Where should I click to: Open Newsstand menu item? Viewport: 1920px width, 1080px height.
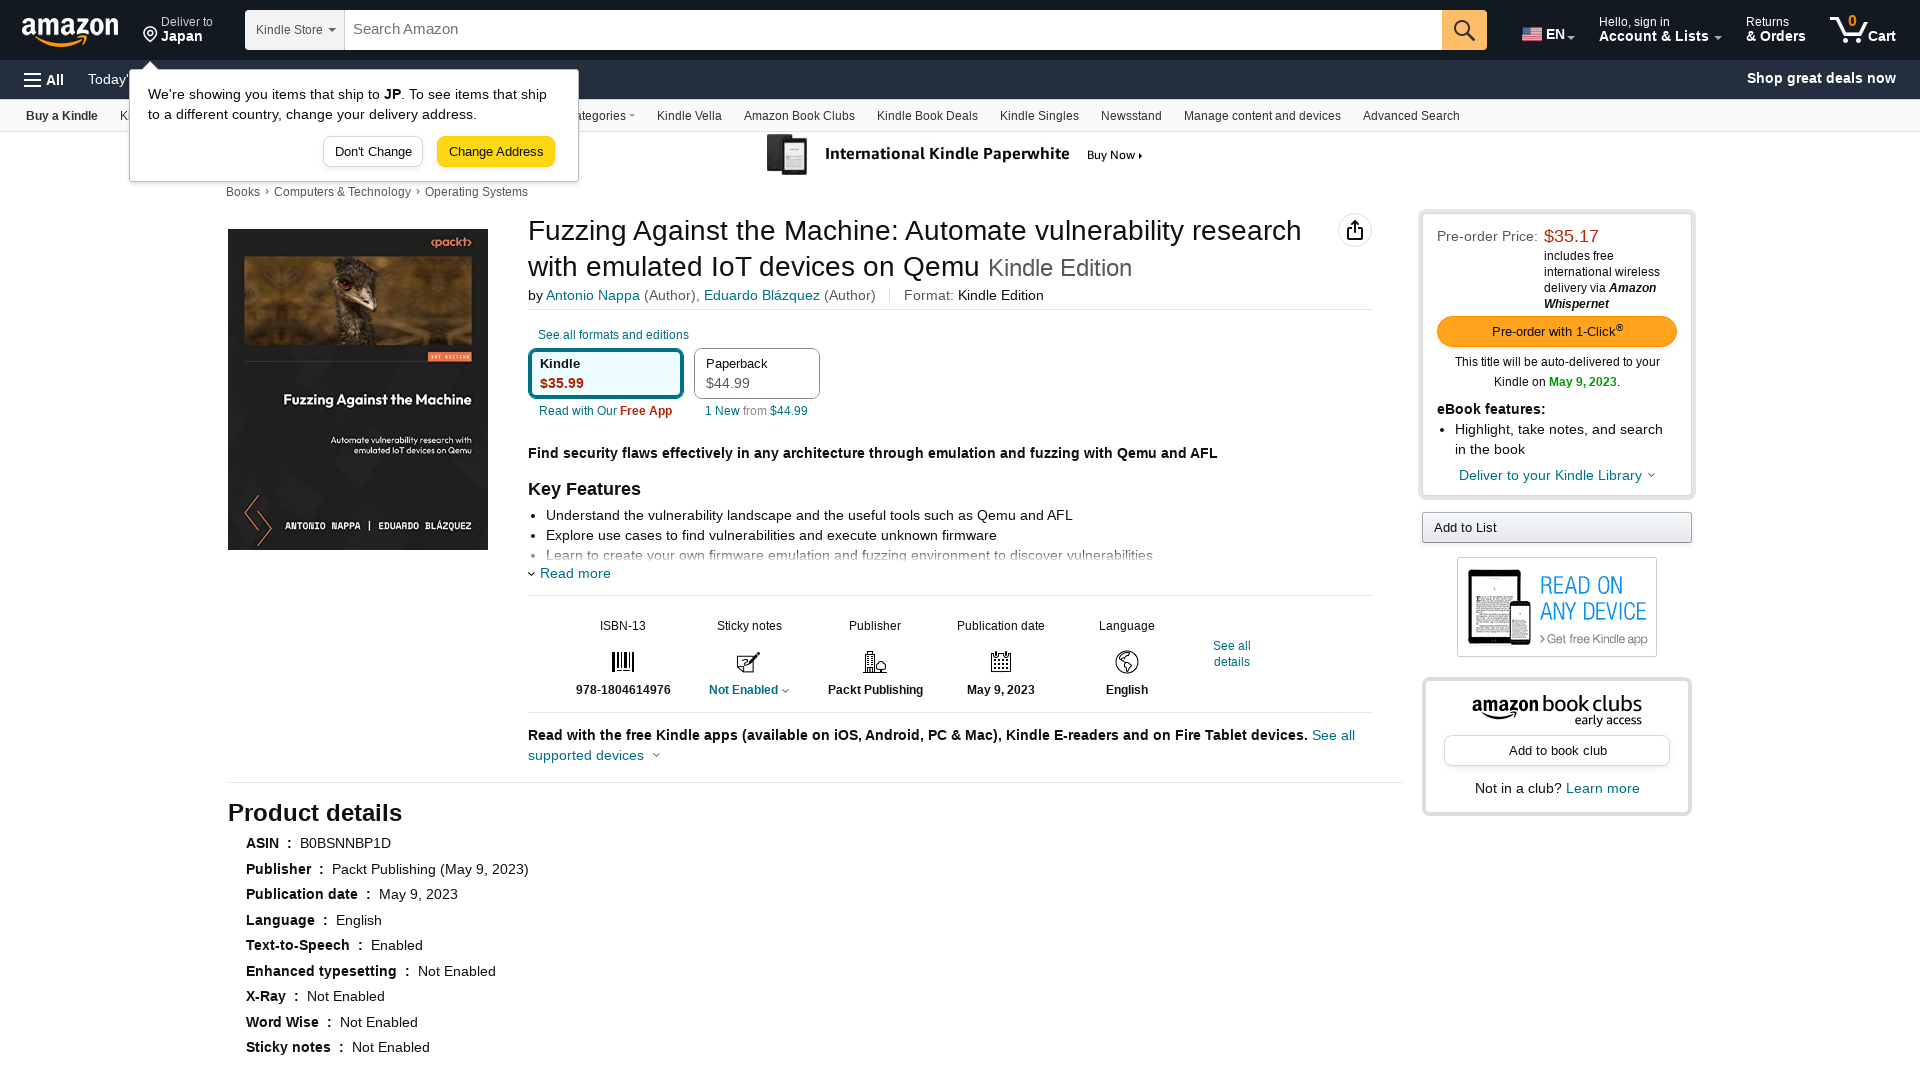point(1131,116)
